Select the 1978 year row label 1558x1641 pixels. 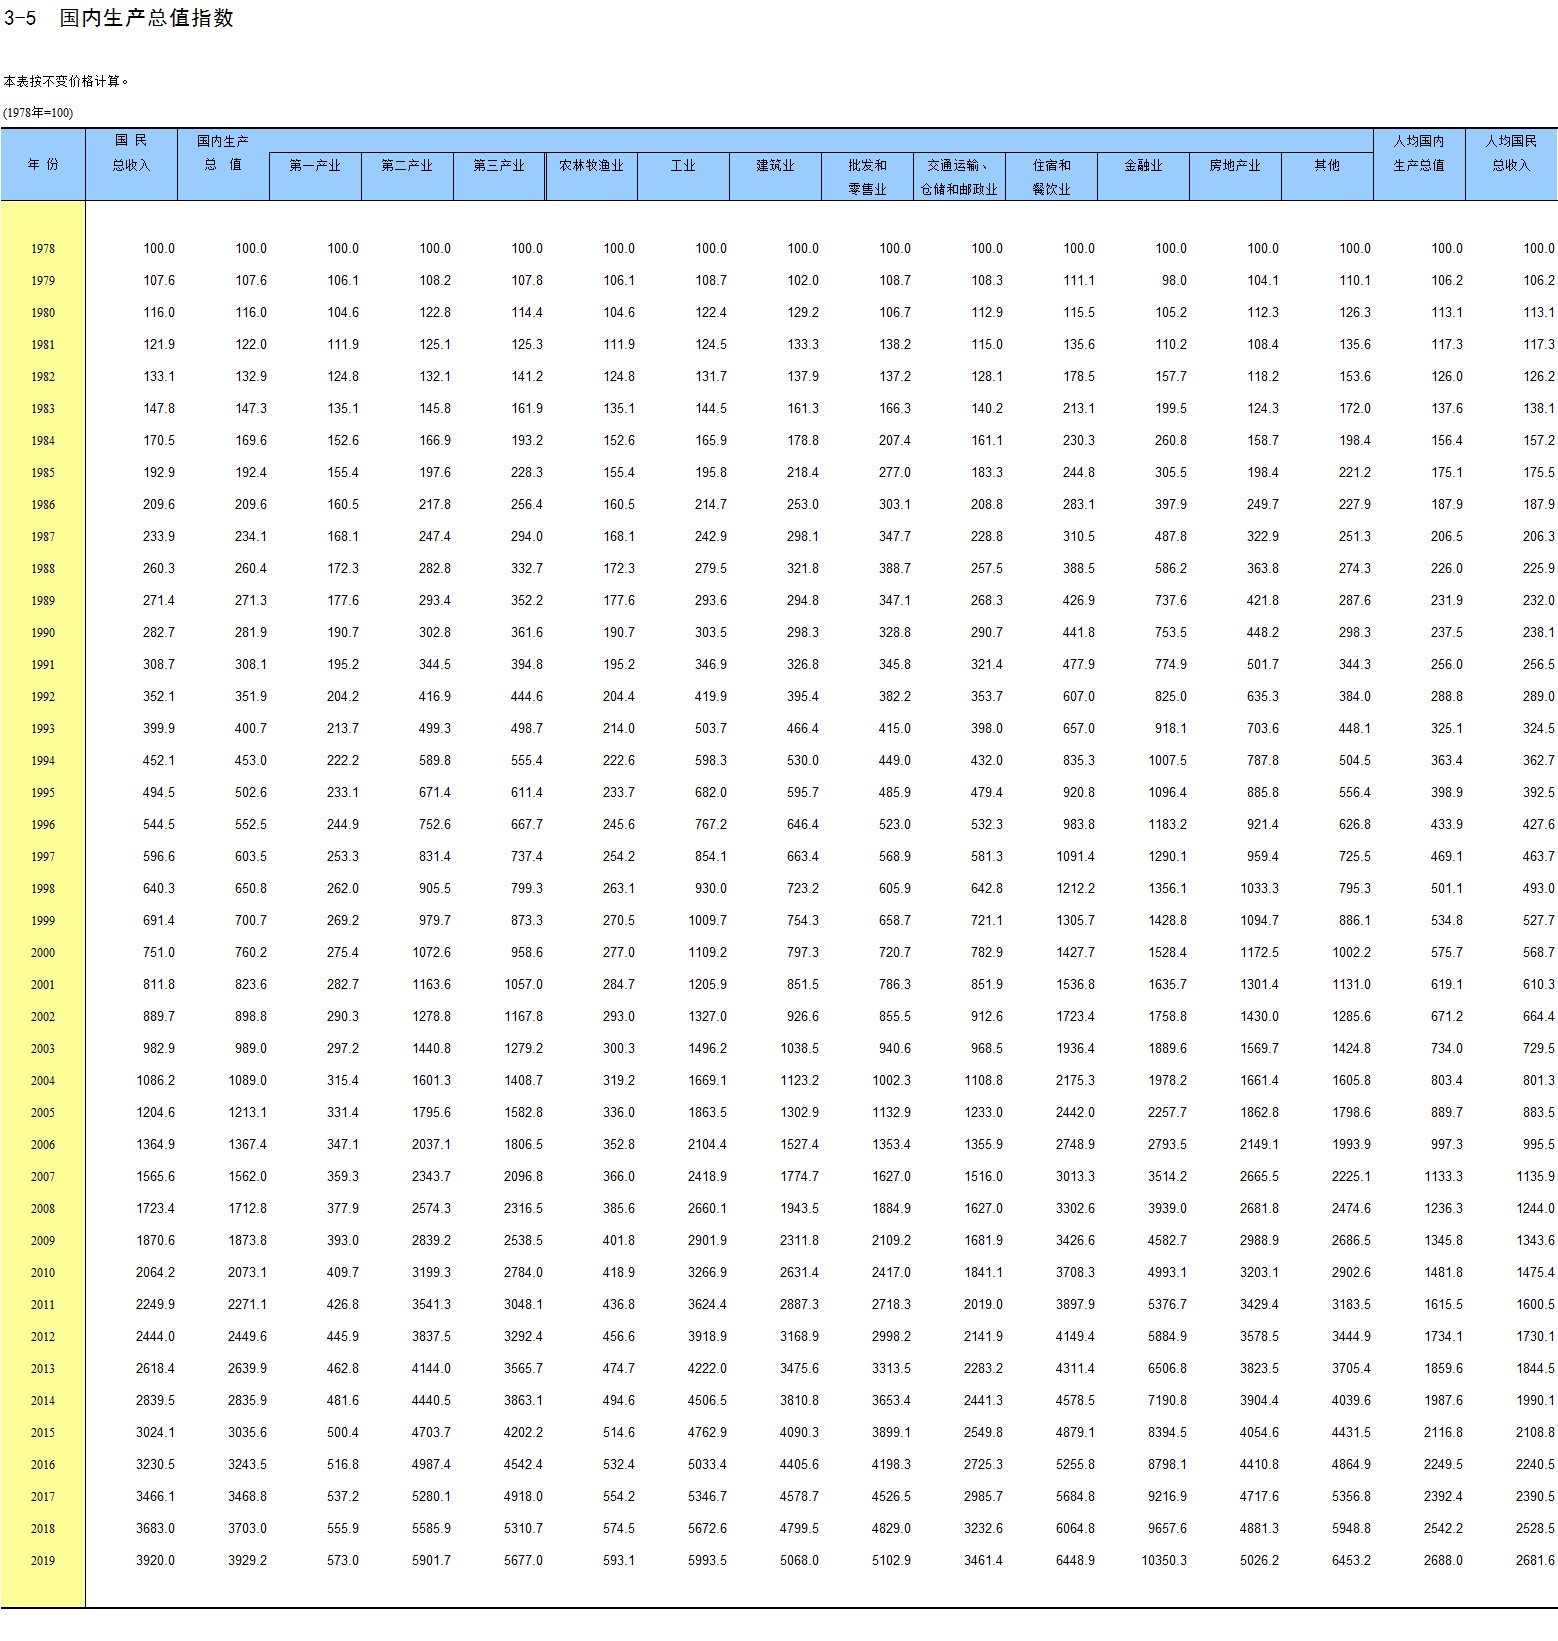click(x=43, y=249)
